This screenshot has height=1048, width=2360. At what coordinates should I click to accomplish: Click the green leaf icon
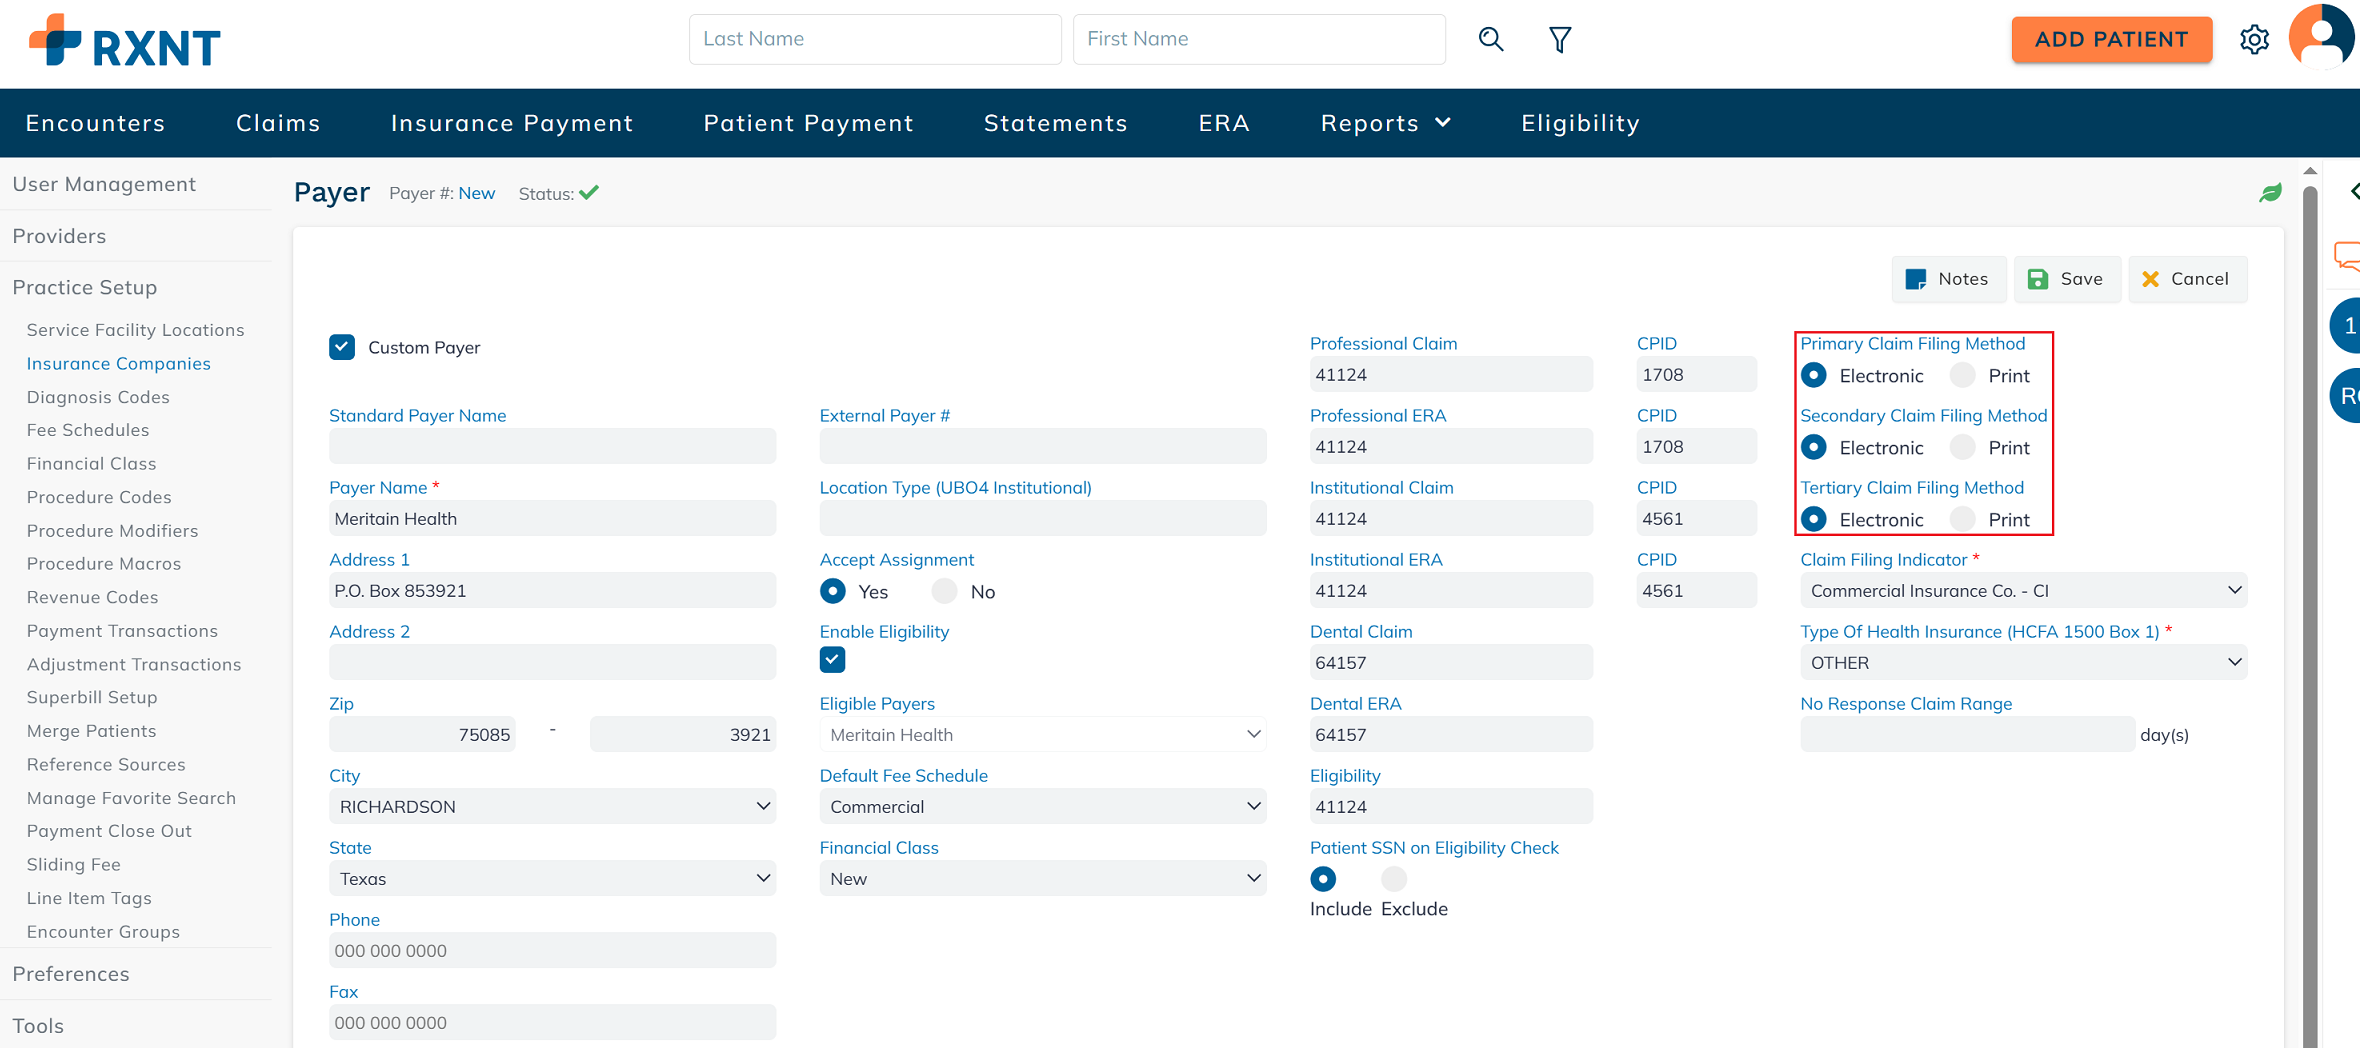pyautogui.click(x=2270, y=193)
